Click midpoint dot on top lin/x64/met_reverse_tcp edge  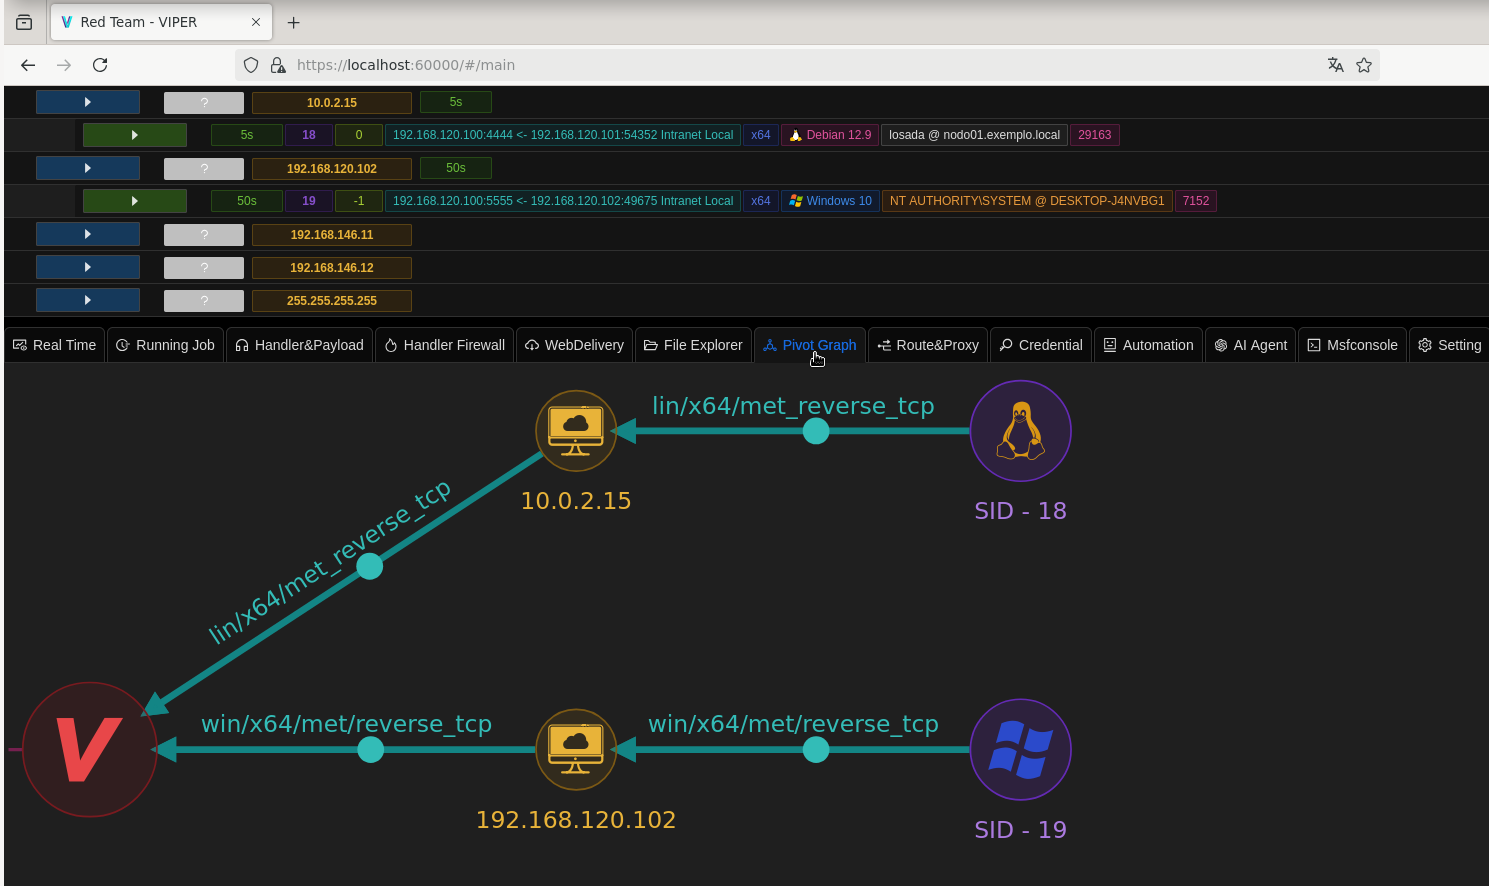tap(816, 431)
